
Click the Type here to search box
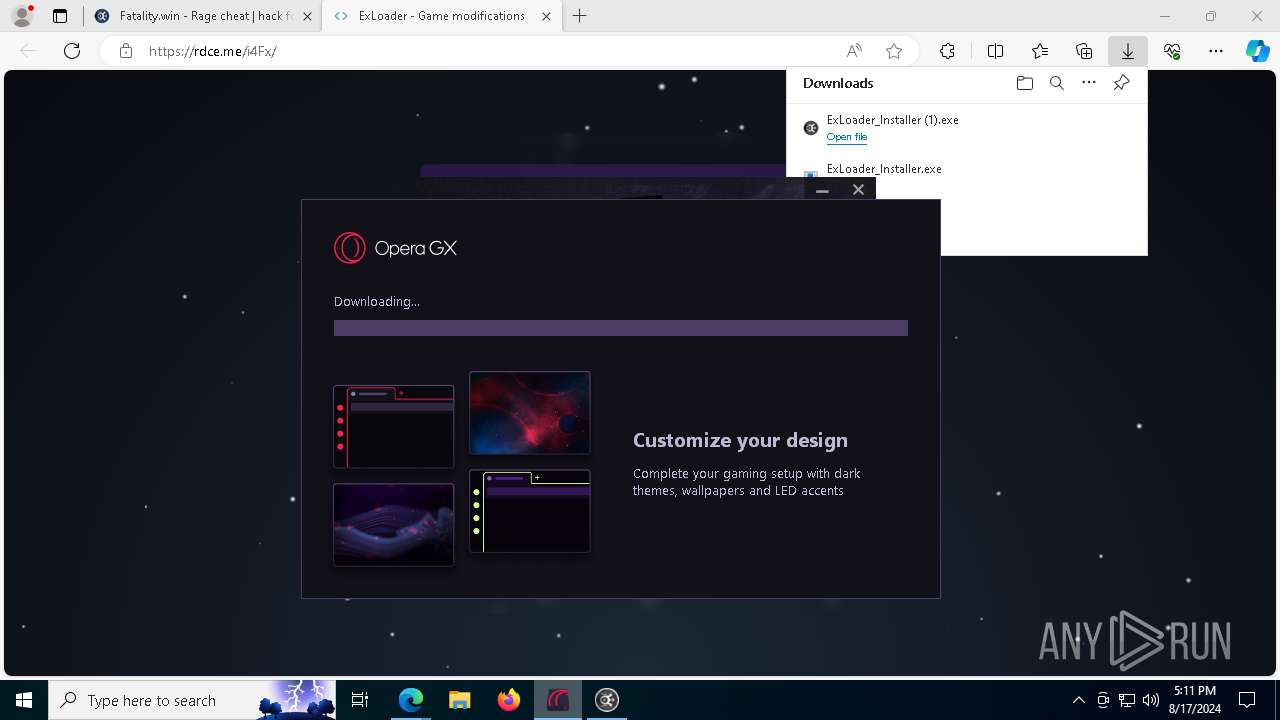coord(193,700)
